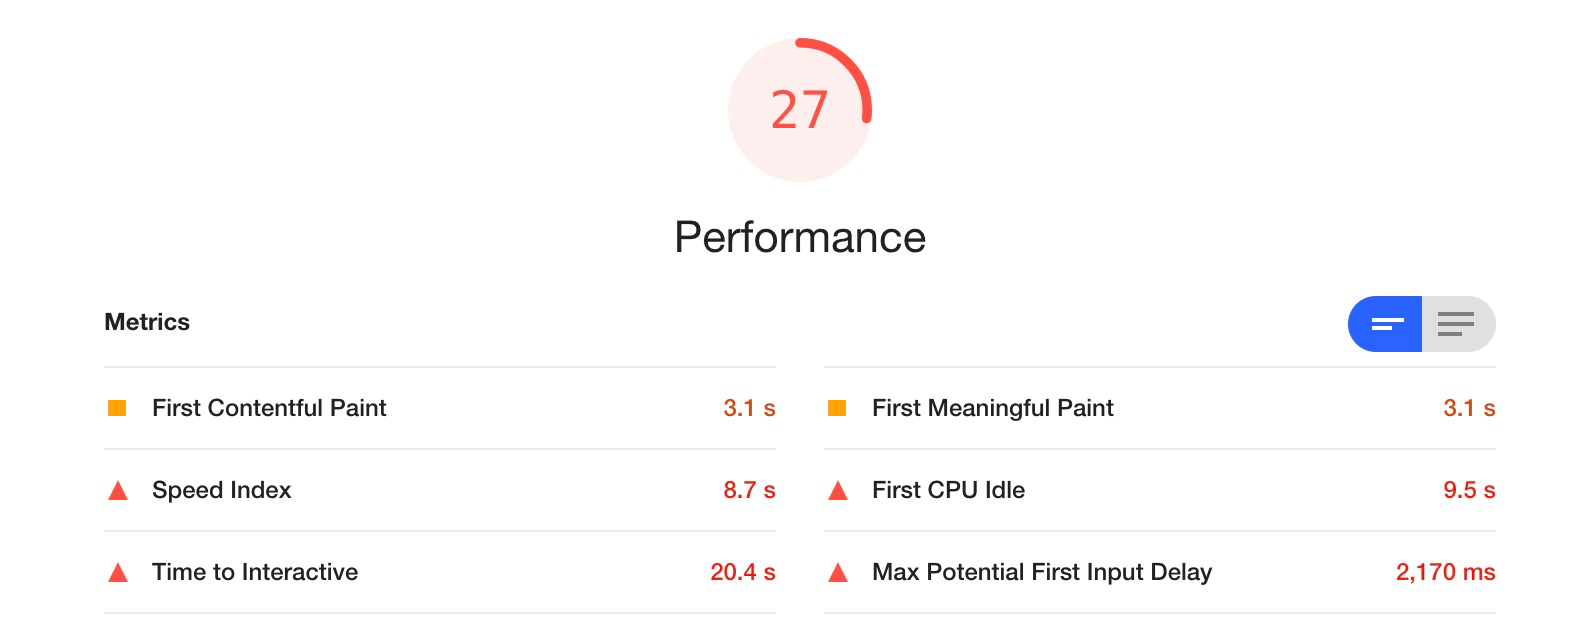Click red triangle beside Max Potential First Input Delay
Image resolution: width=1584 pixels, height=628 pixels.
pyautogui.click(x=838, y=572)
